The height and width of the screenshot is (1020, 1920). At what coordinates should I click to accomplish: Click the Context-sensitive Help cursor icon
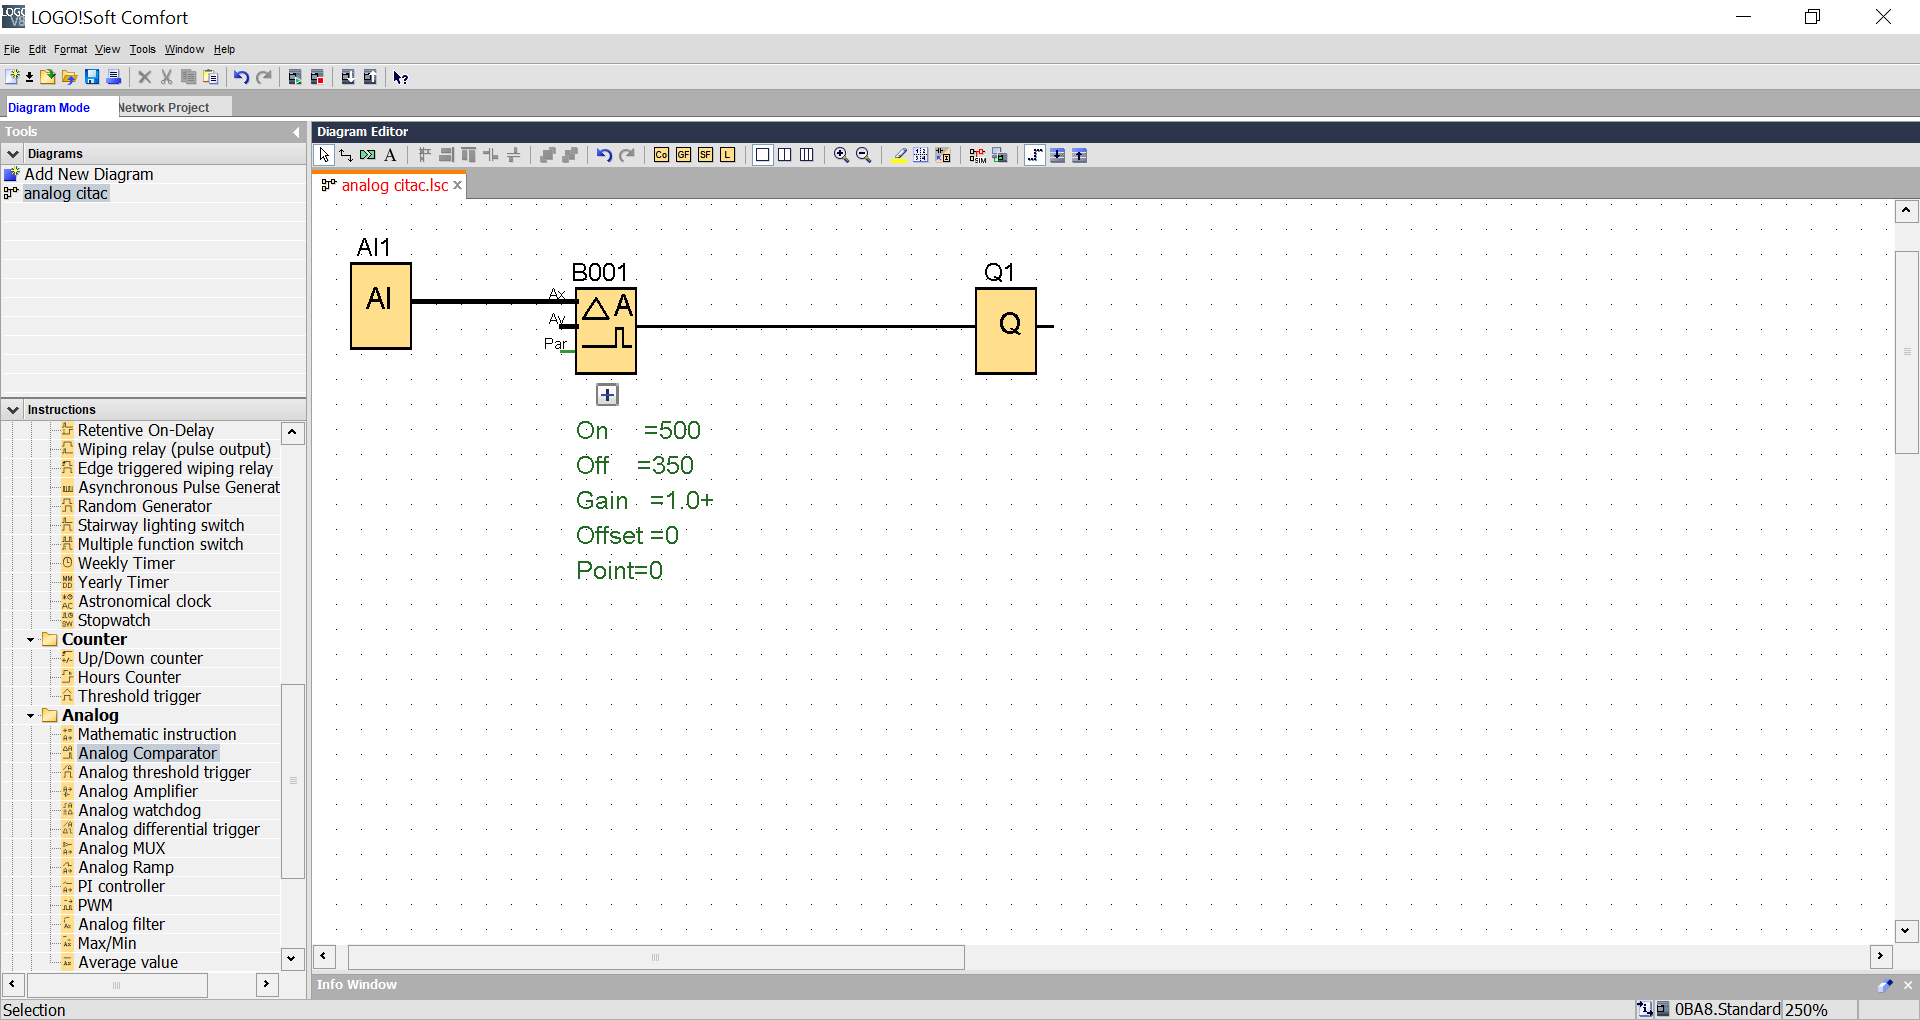click(401, 77)
